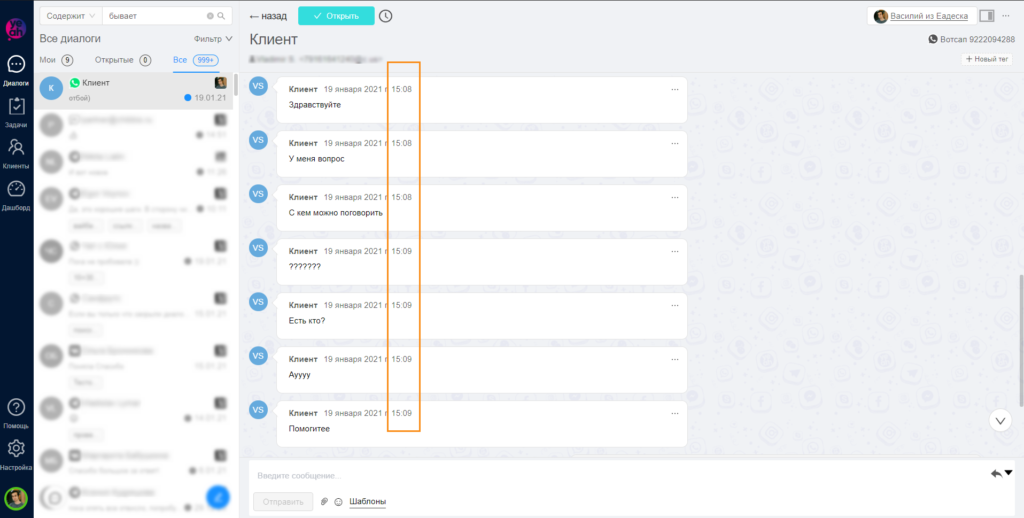Image resolution: width=1024 pixels, height=518 pixels.
Task: Open the Диалоги section in sidebar
Action: (x=16, y=70)
